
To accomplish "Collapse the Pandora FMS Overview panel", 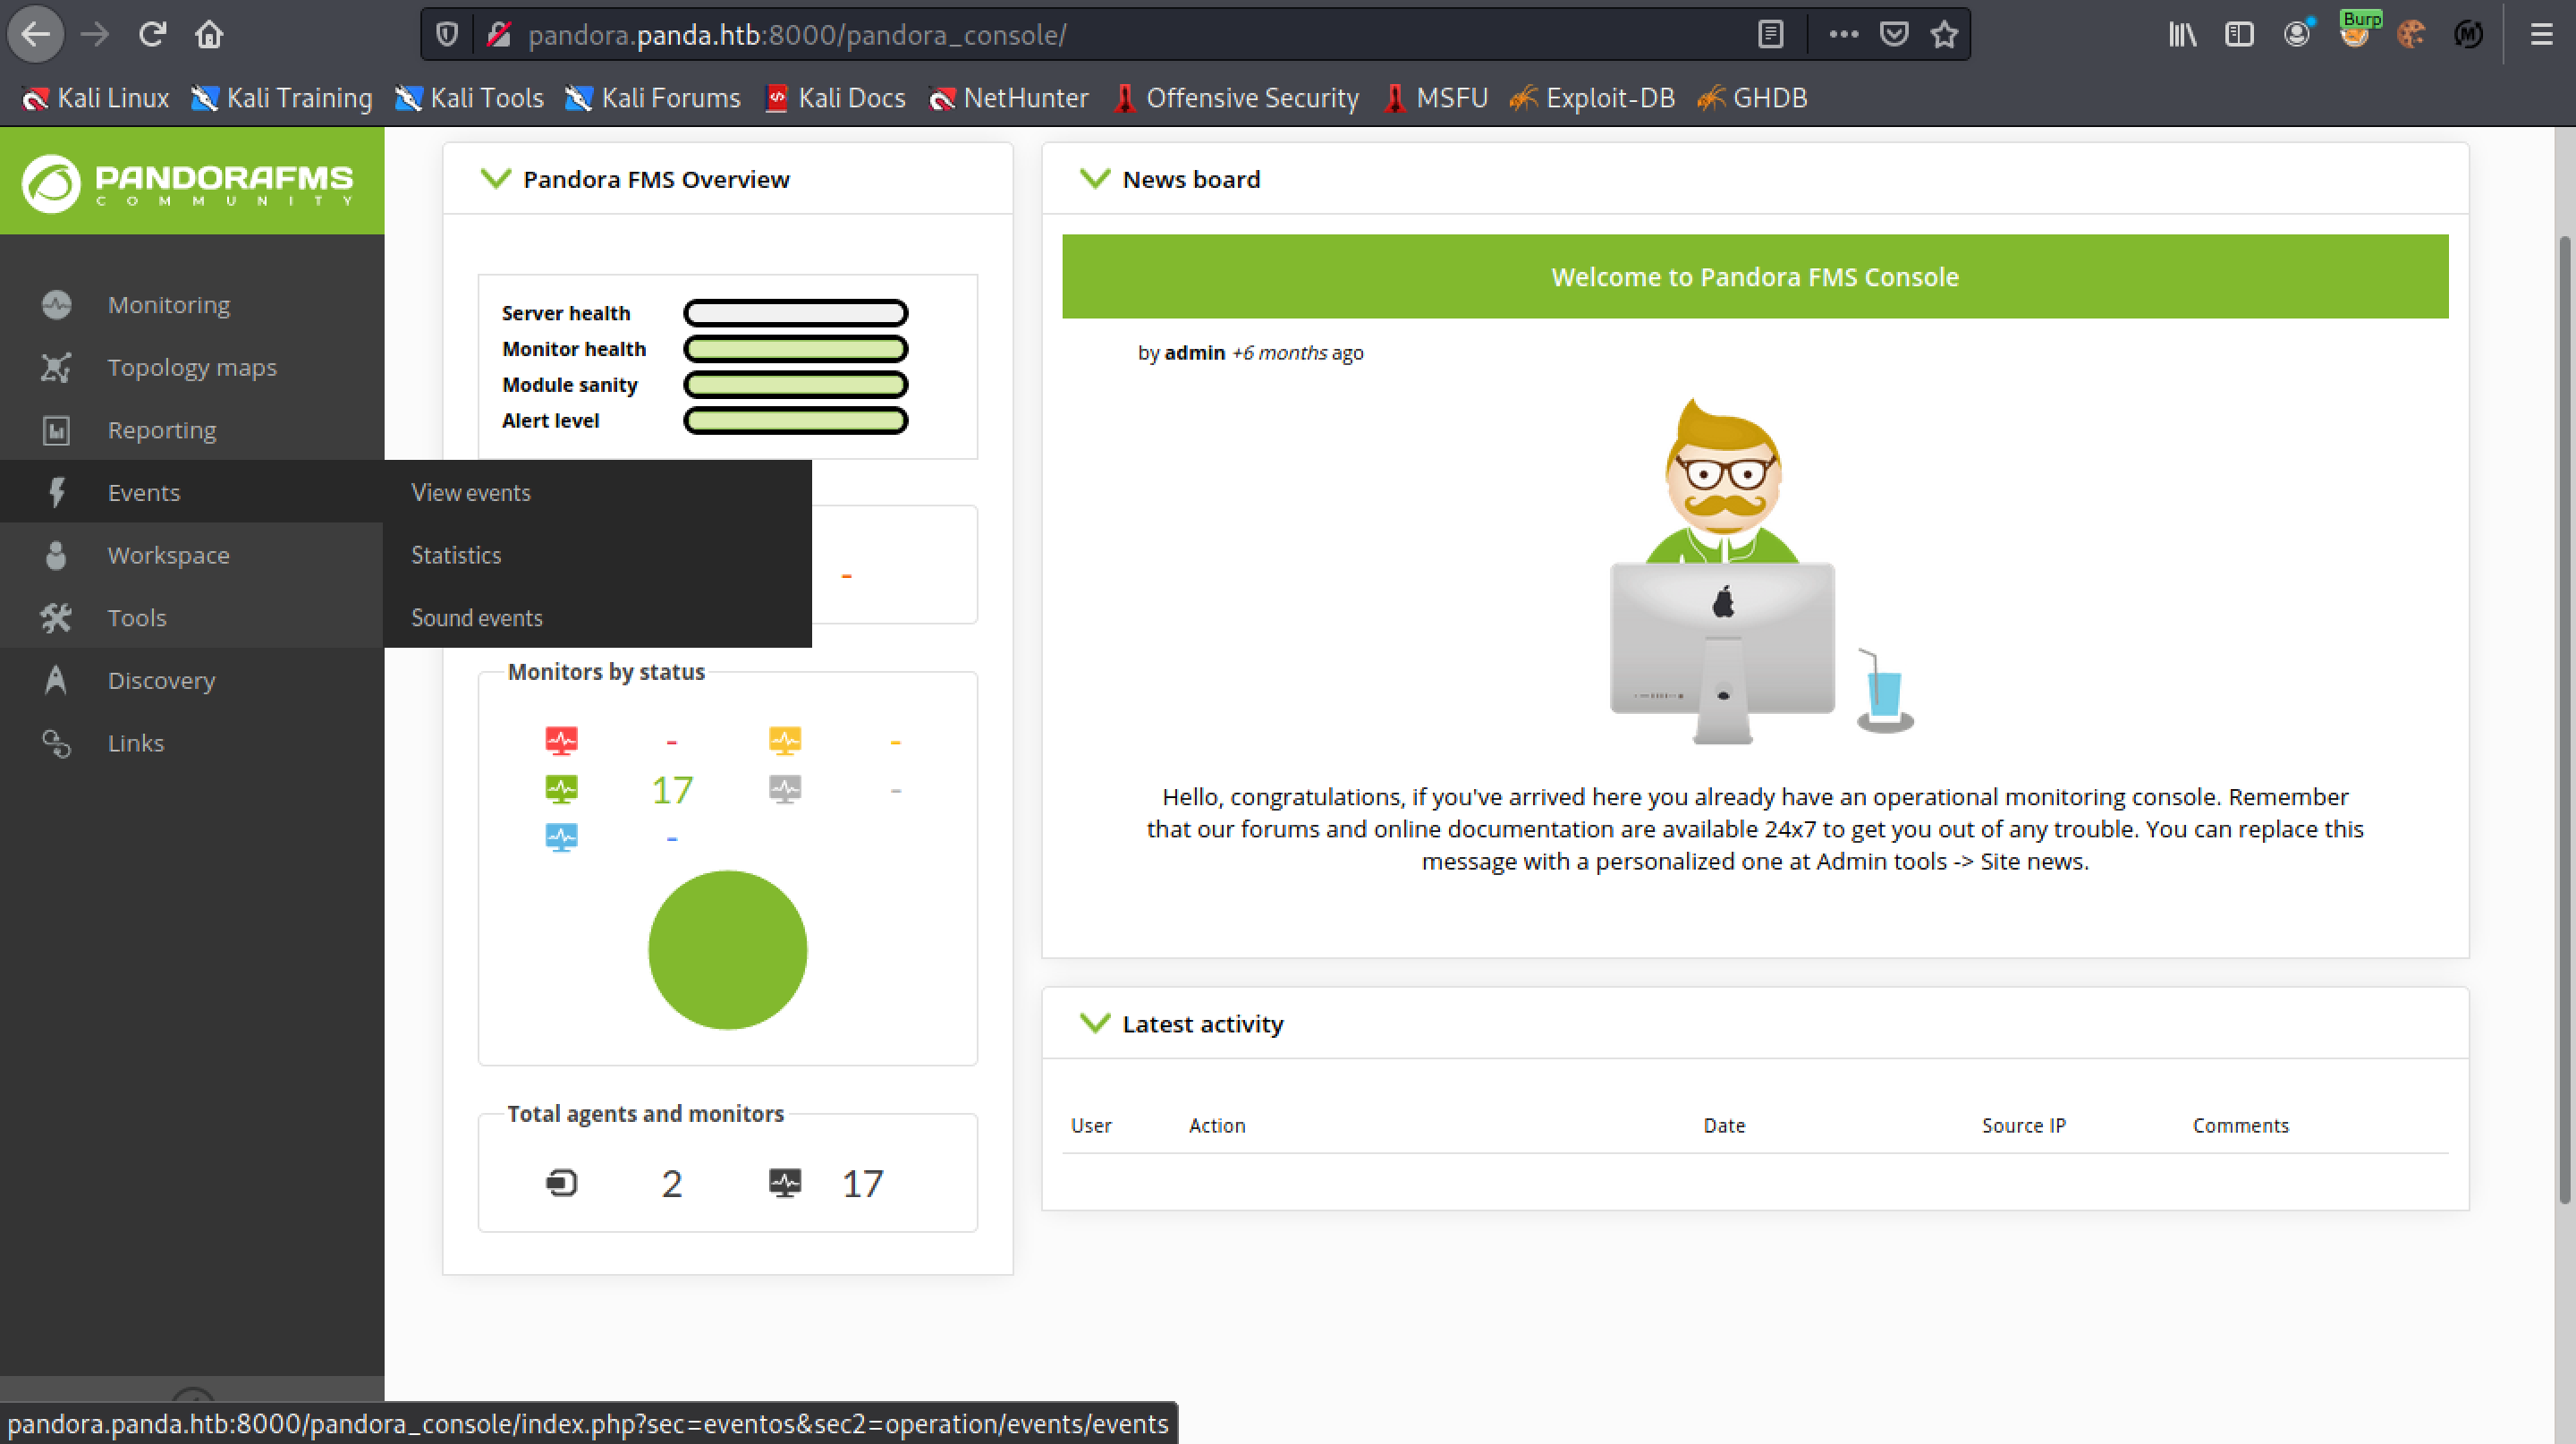I will pos(496,179).
